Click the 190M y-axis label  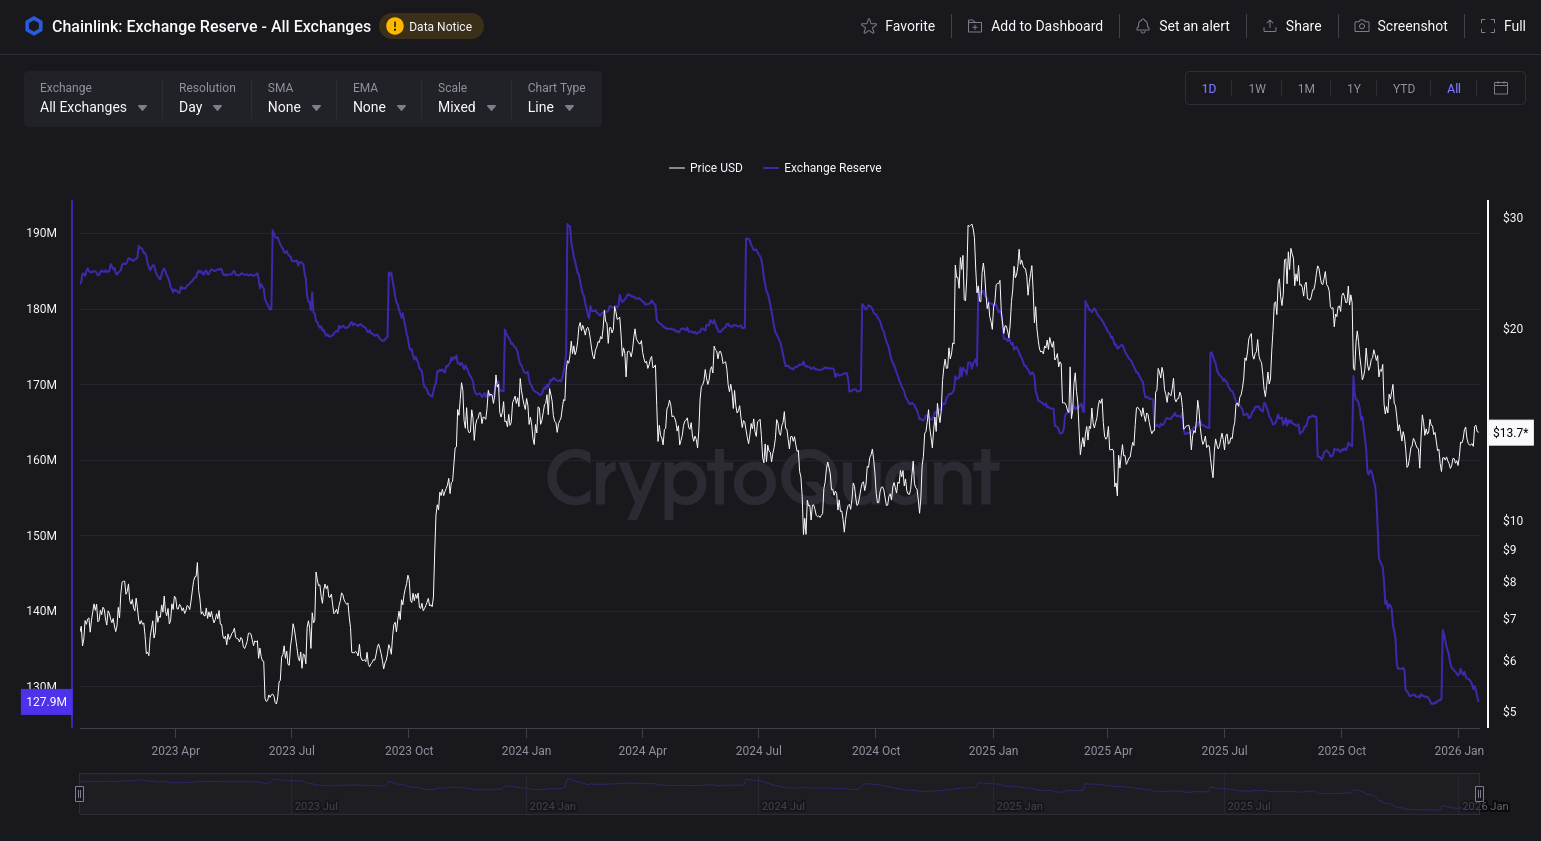[x=42, y=233]
